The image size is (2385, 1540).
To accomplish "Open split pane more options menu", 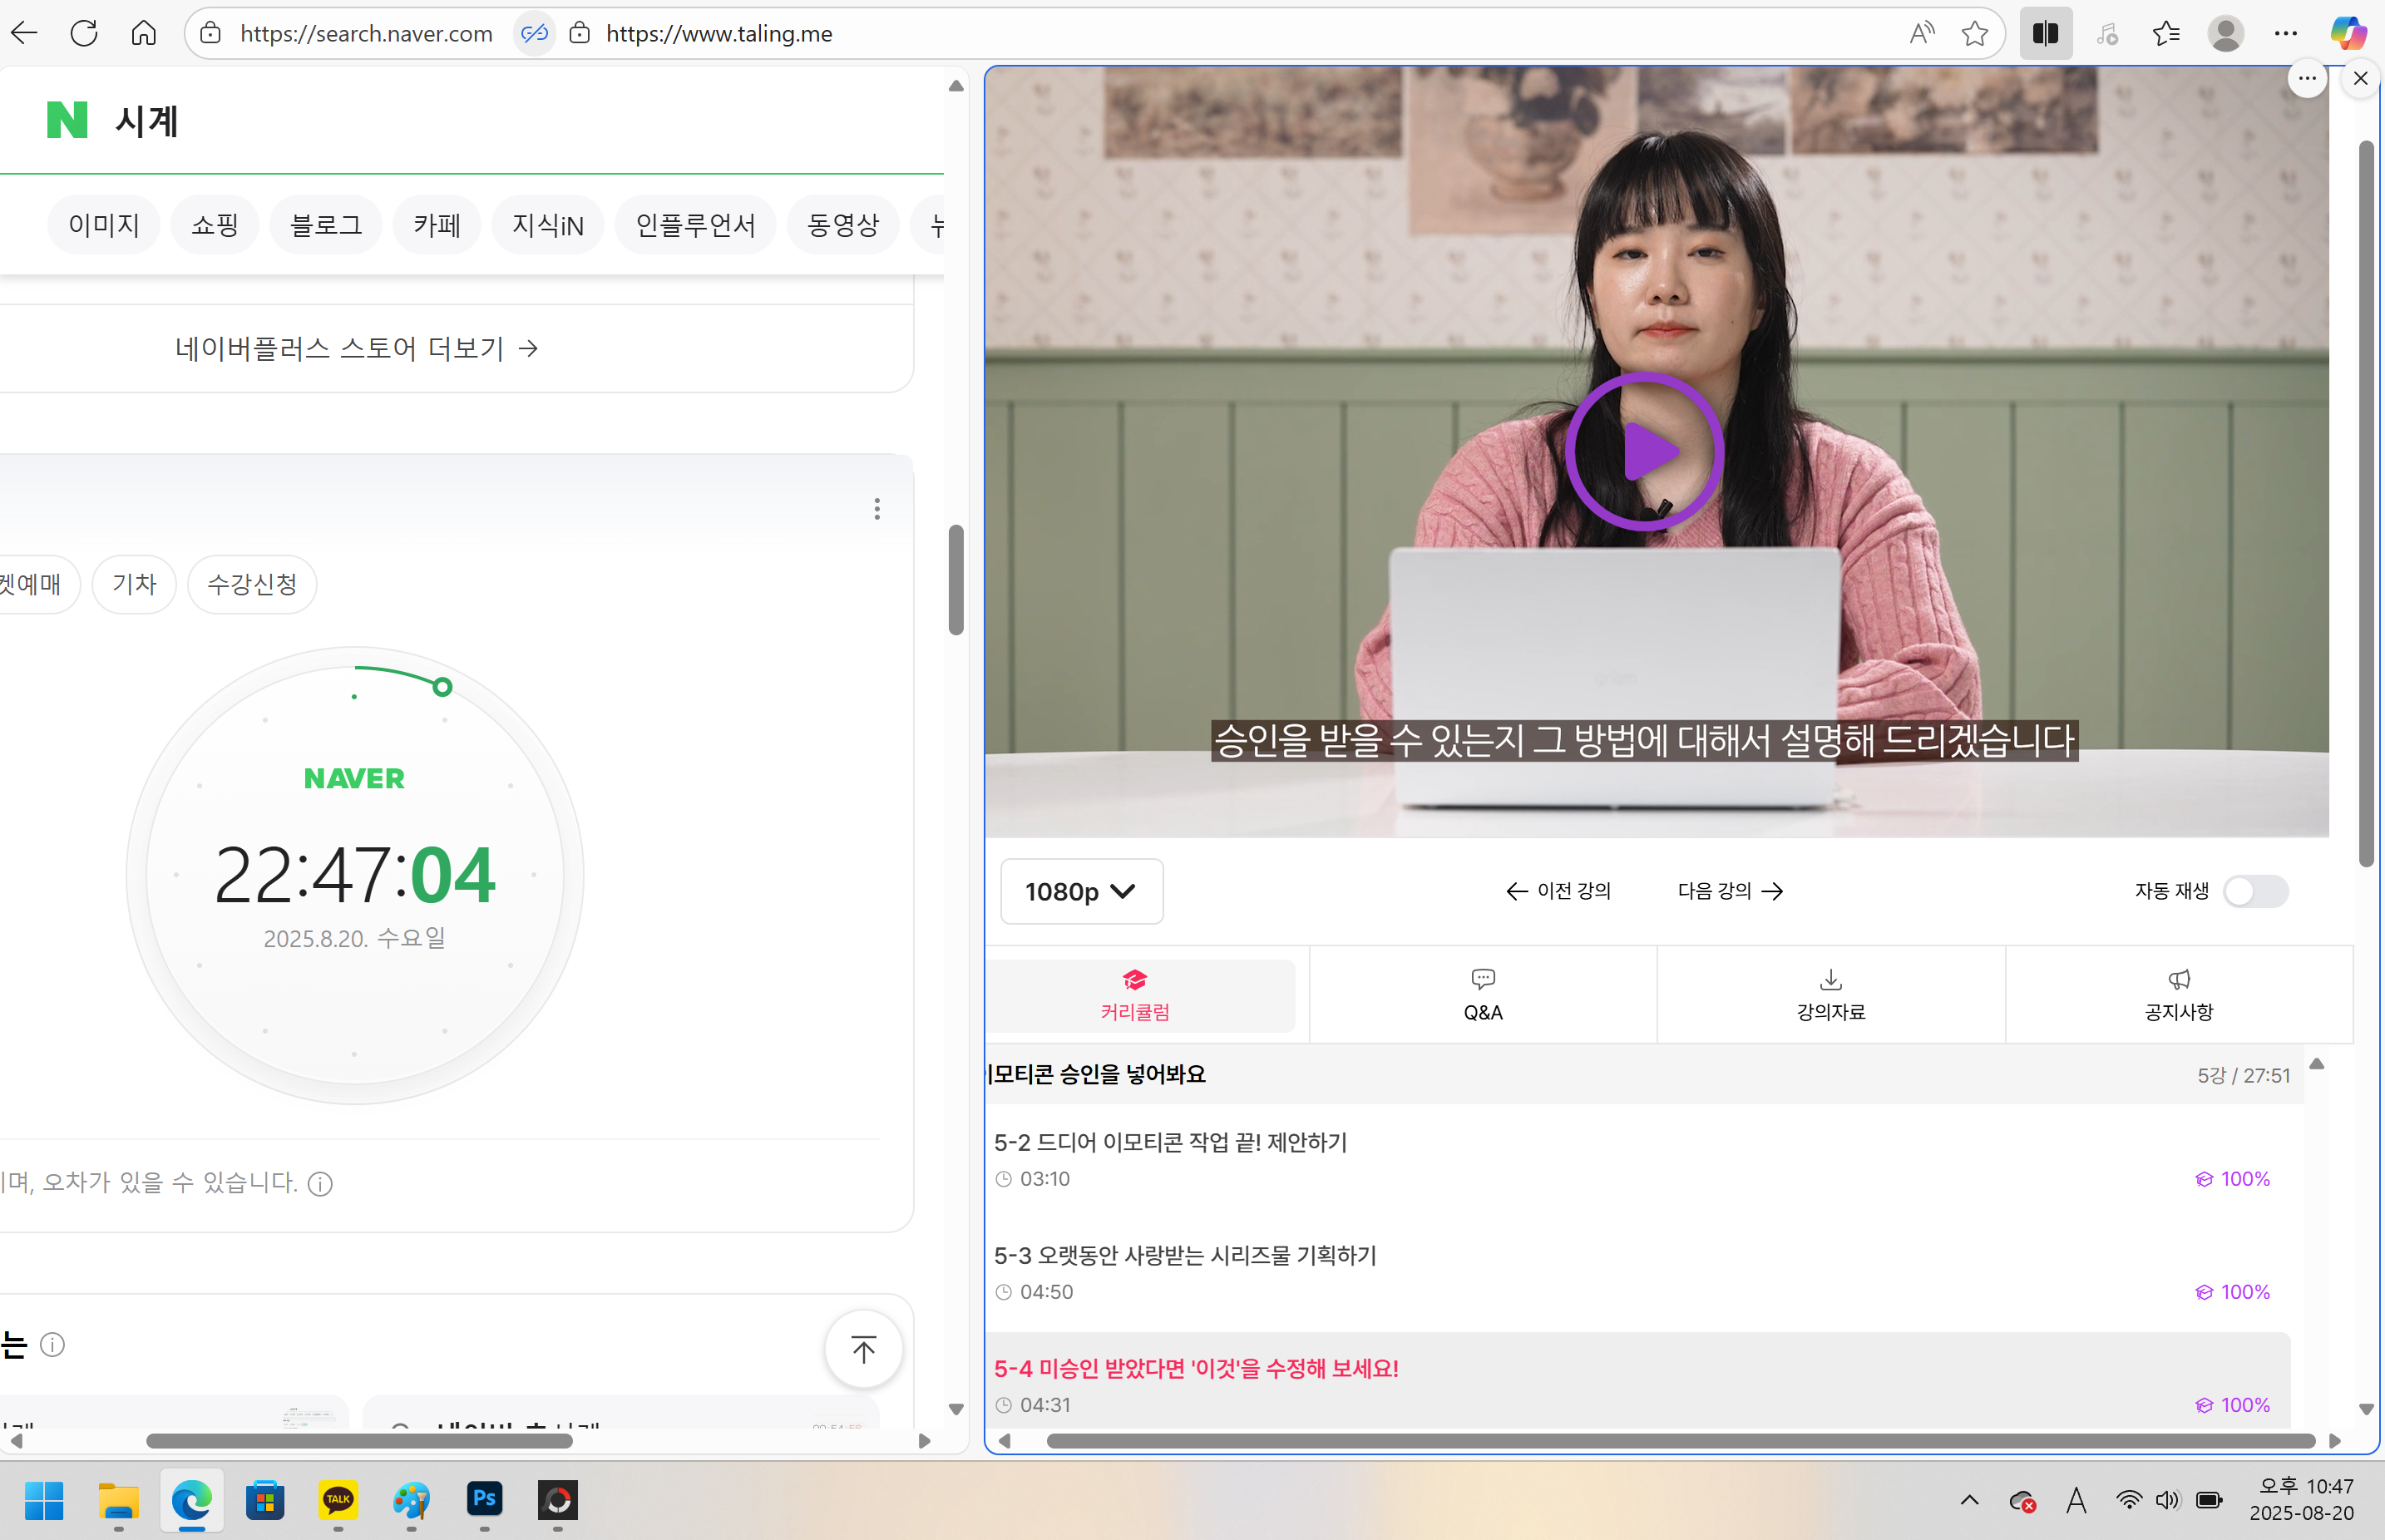I will (2307, 78).
